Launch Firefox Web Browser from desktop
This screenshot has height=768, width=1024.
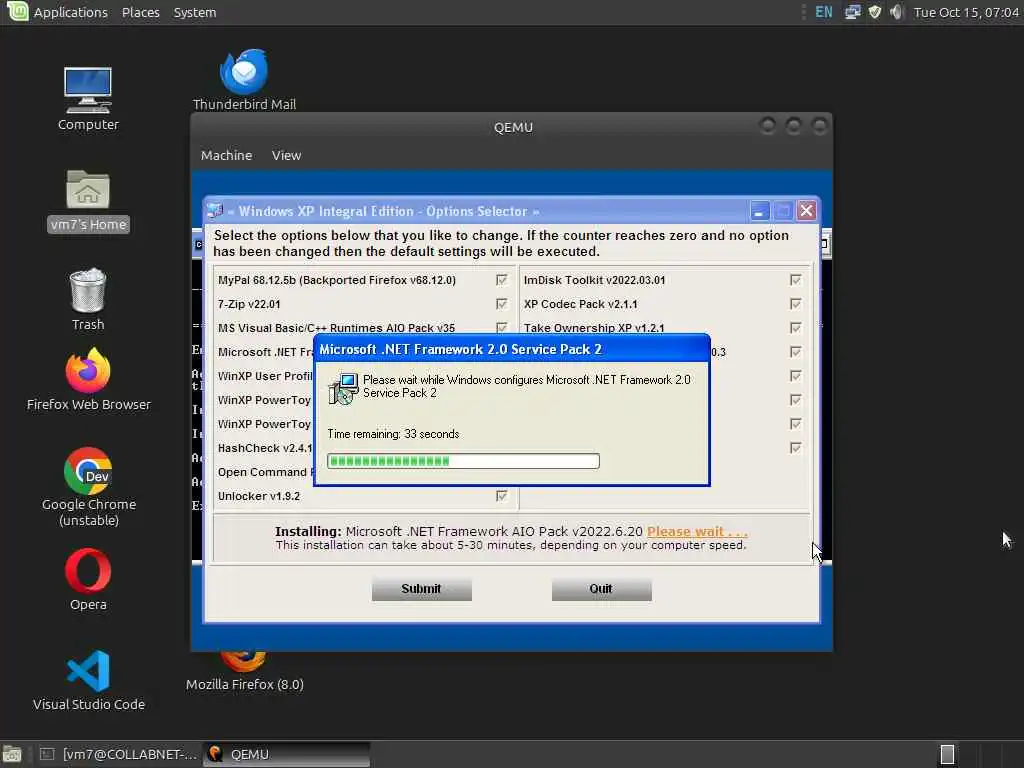pyautogui.click(x=88, y=379)
